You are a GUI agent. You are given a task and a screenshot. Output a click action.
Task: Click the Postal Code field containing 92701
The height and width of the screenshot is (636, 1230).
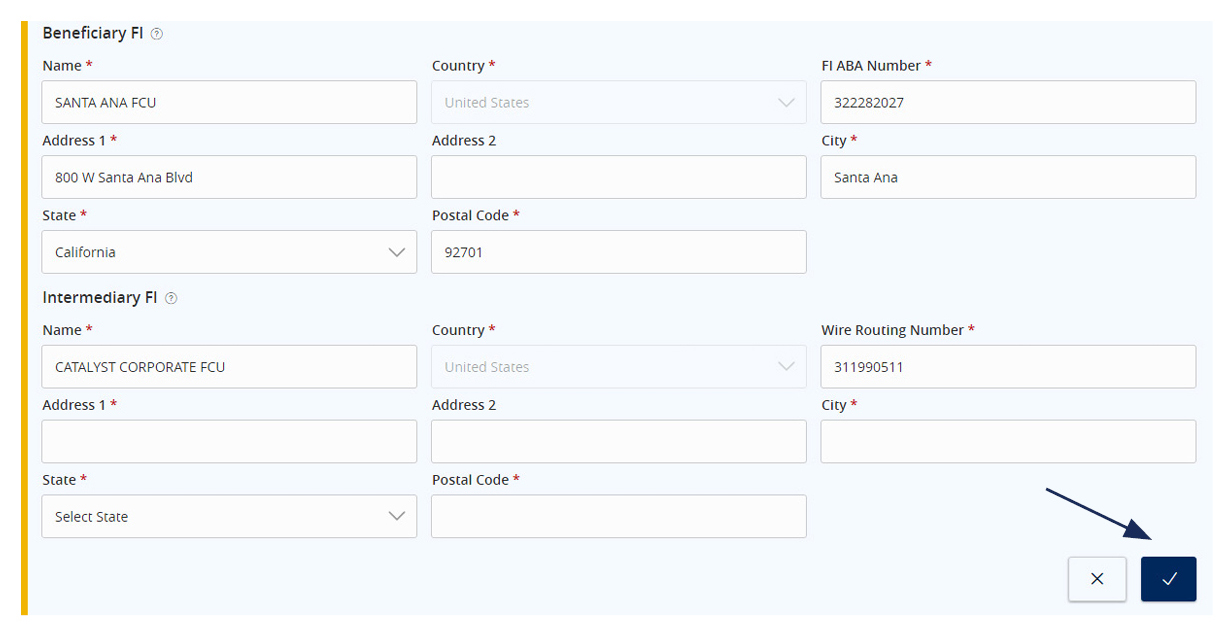618,252
